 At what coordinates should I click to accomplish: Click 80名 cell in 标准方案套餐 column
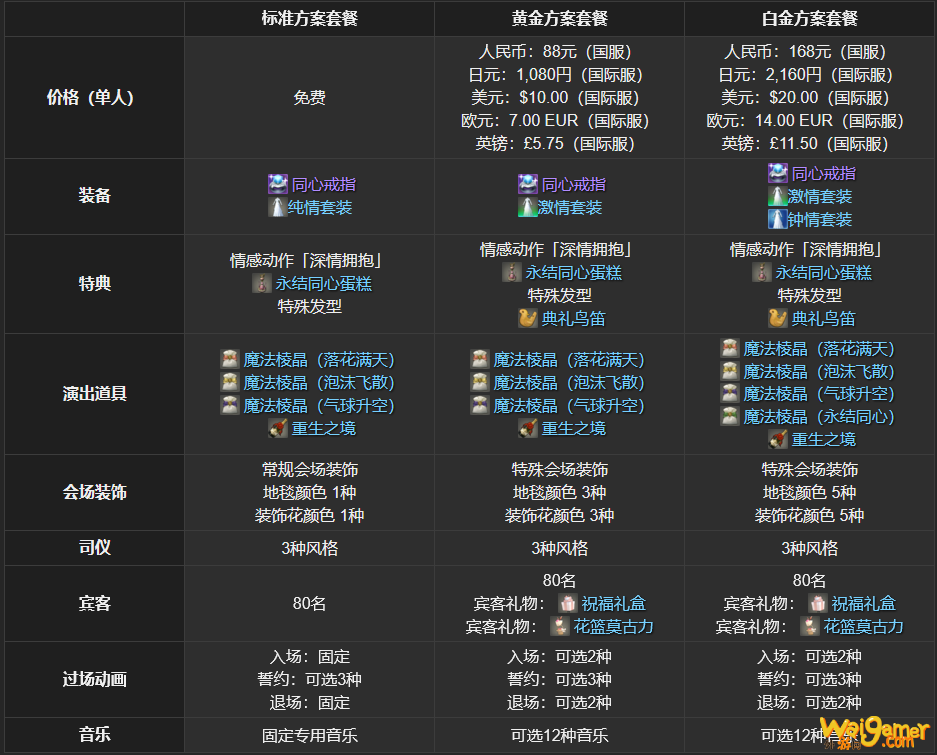(x=310, y=603)
